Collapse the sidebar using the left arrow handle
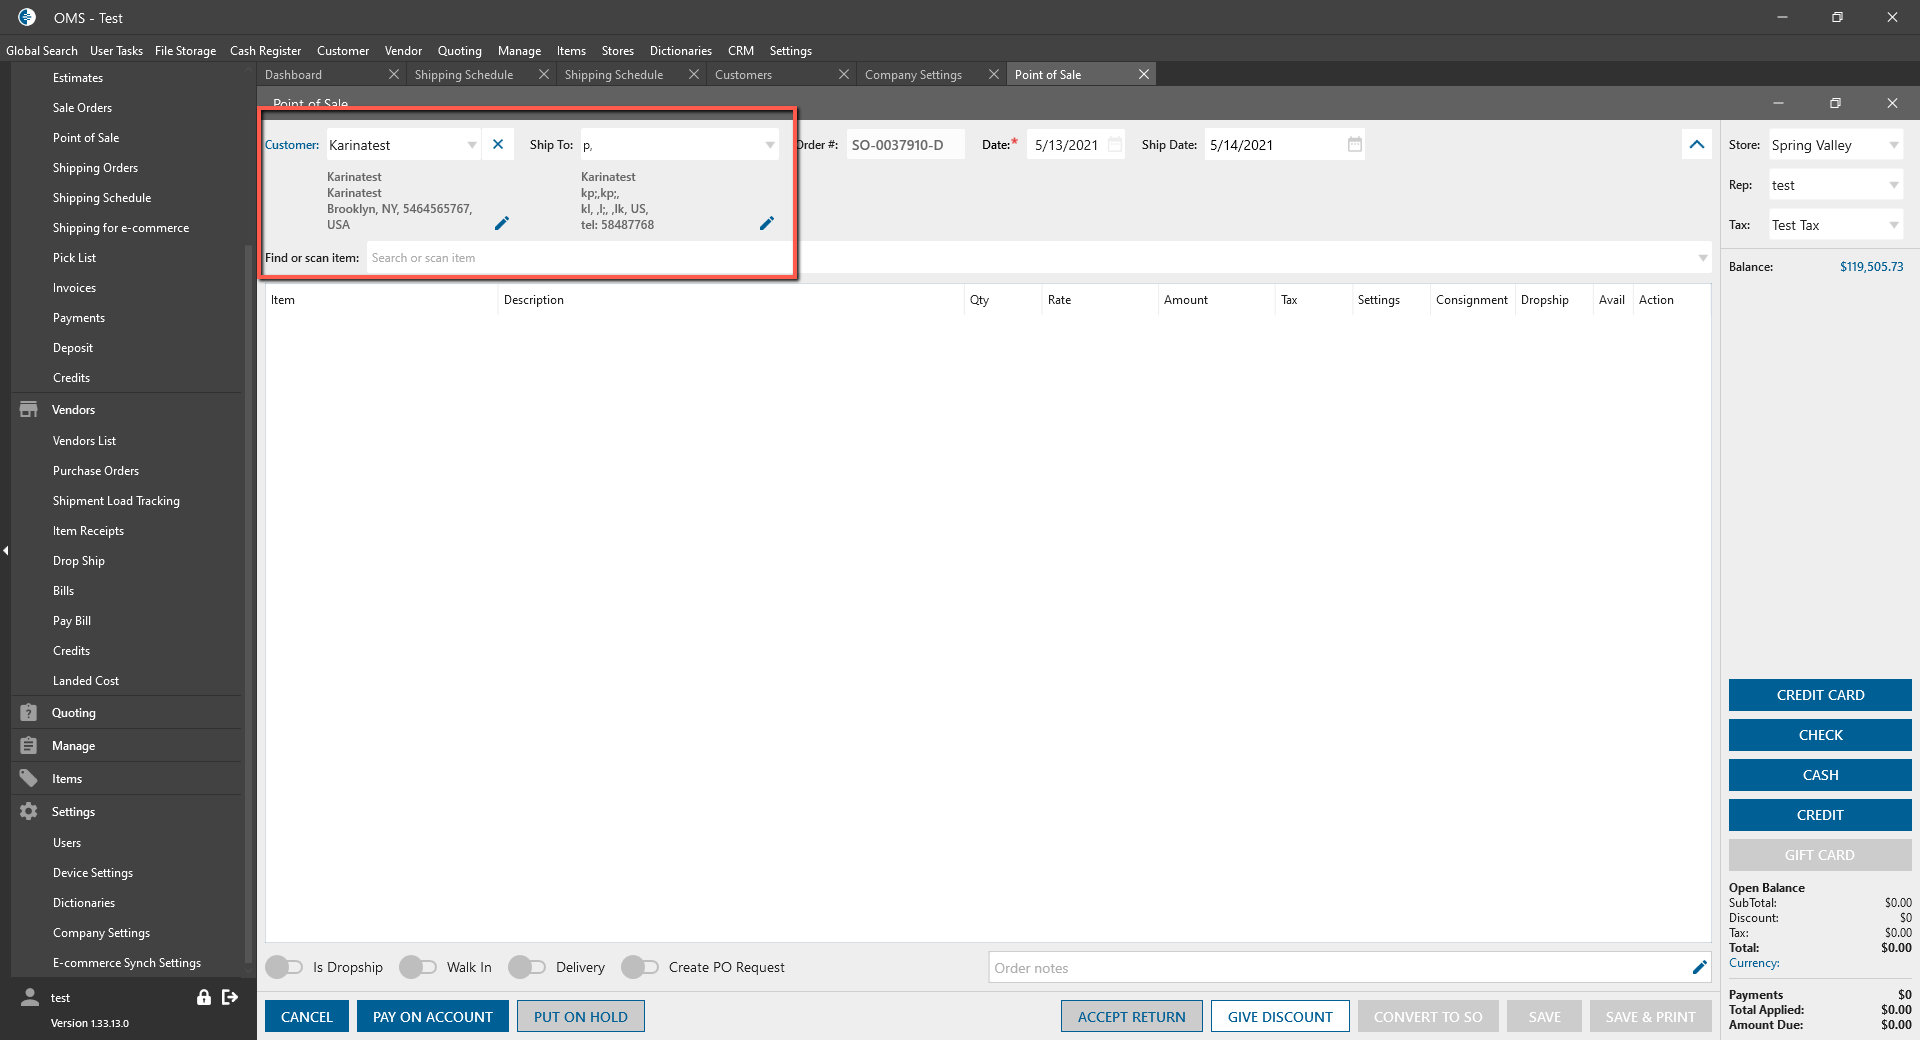 tap(5, 551)
